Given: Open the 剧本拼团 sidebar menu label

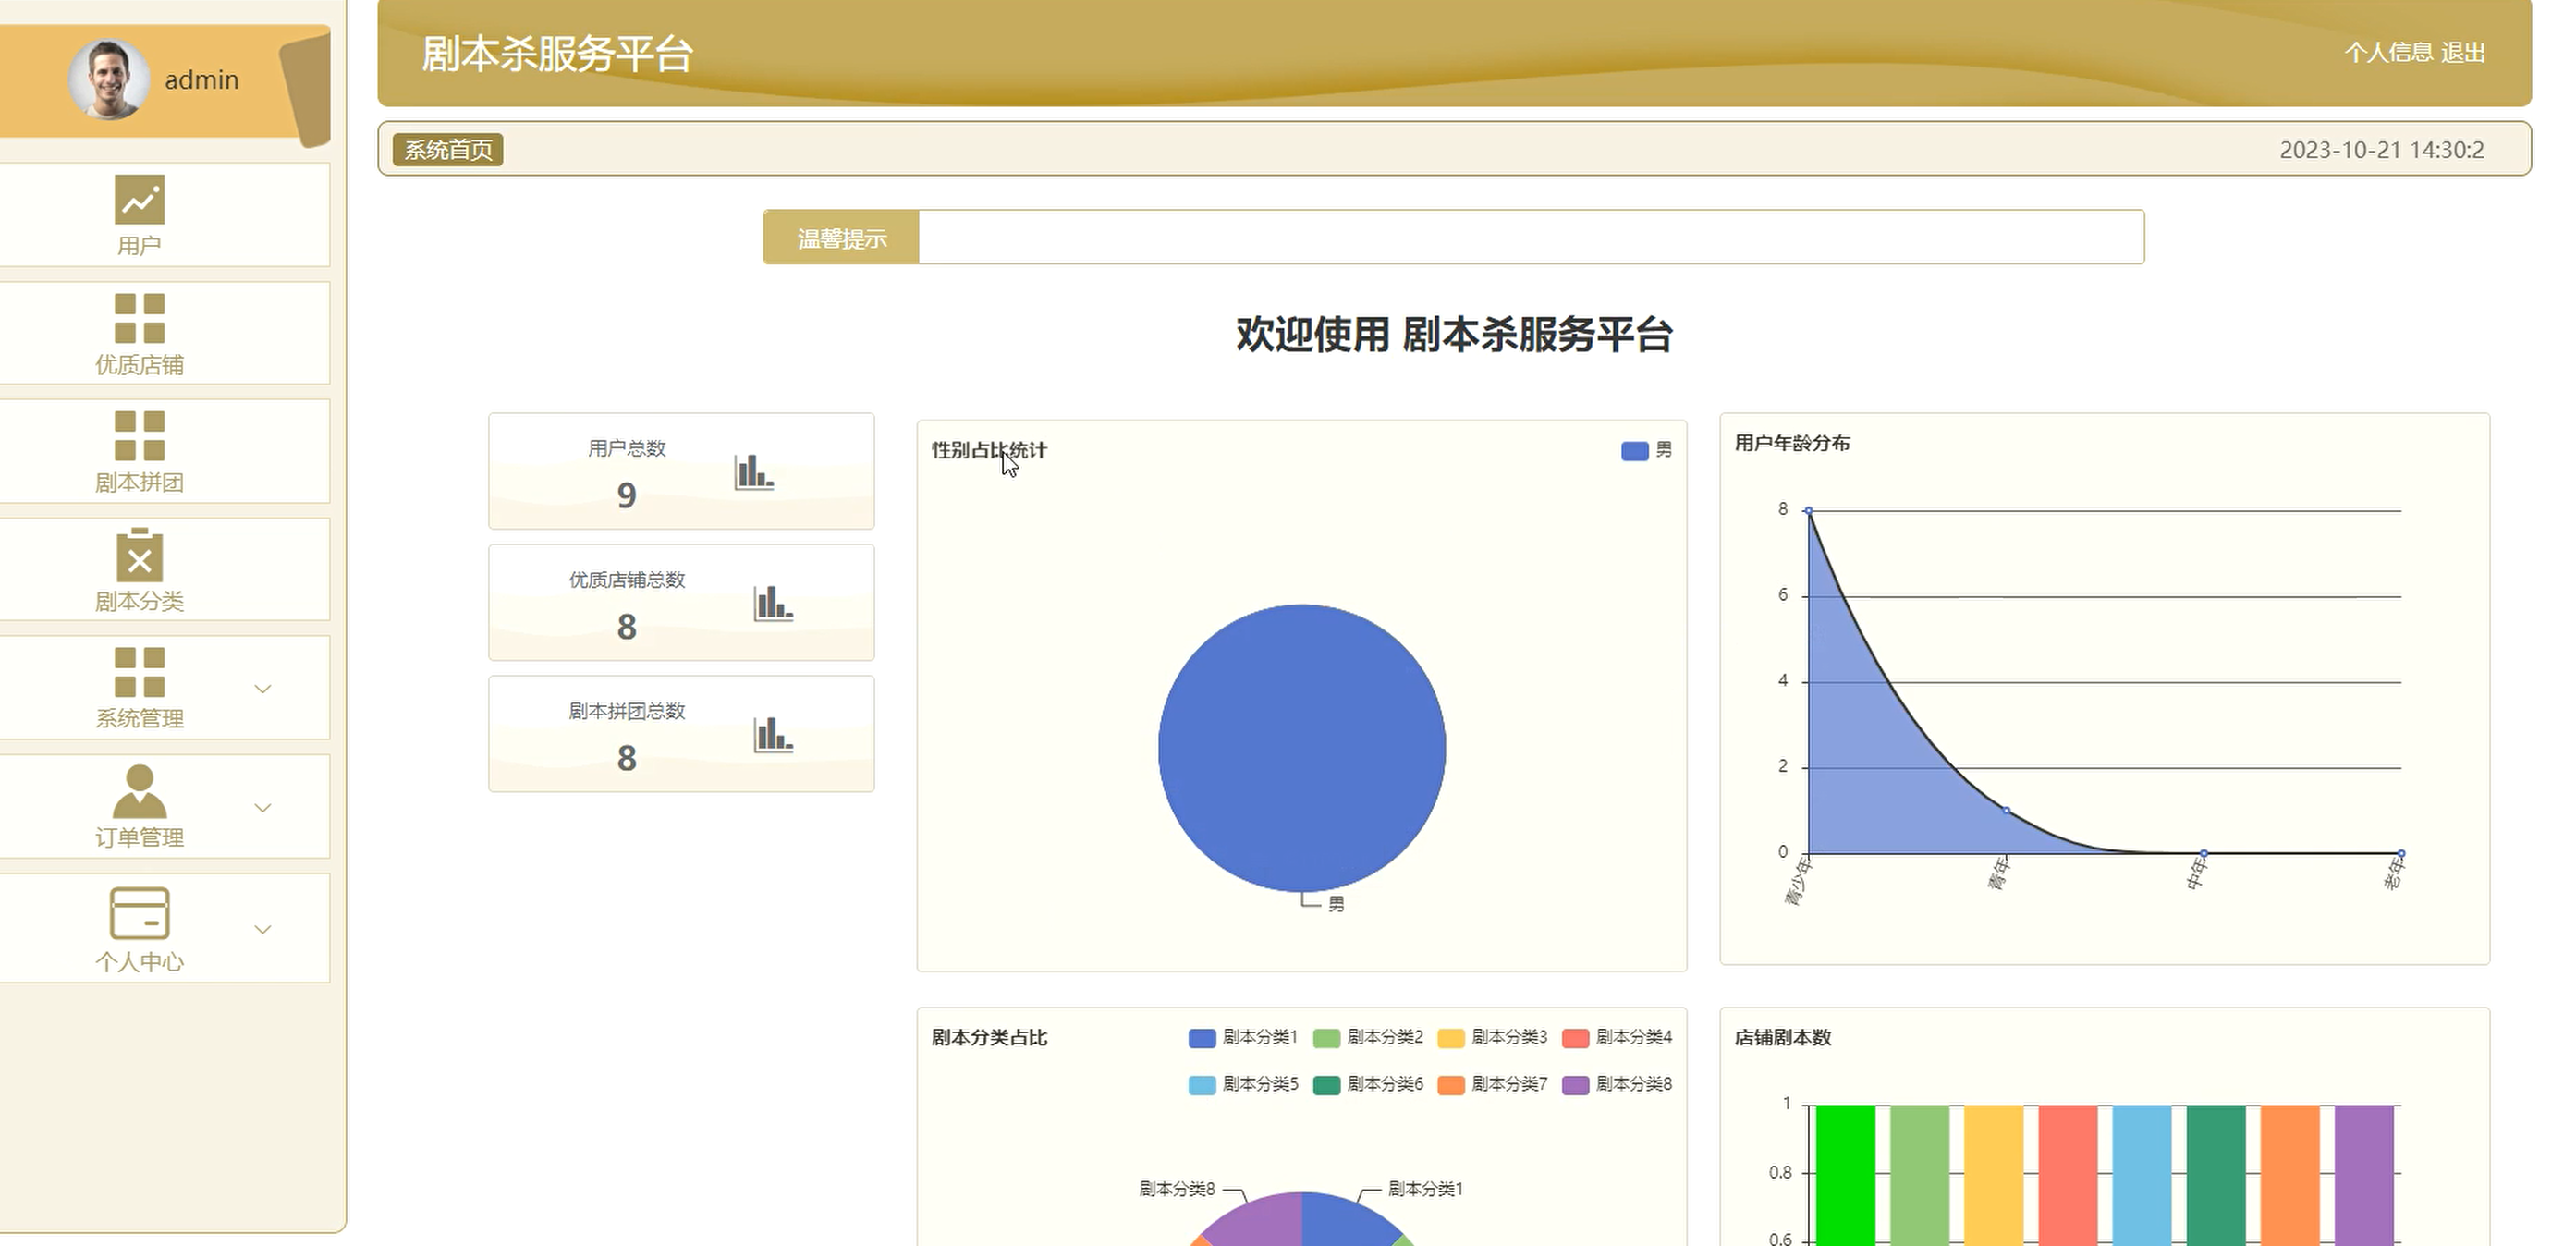Looking at the screenshot, I should pyautogui.click(x=139, y=482).
